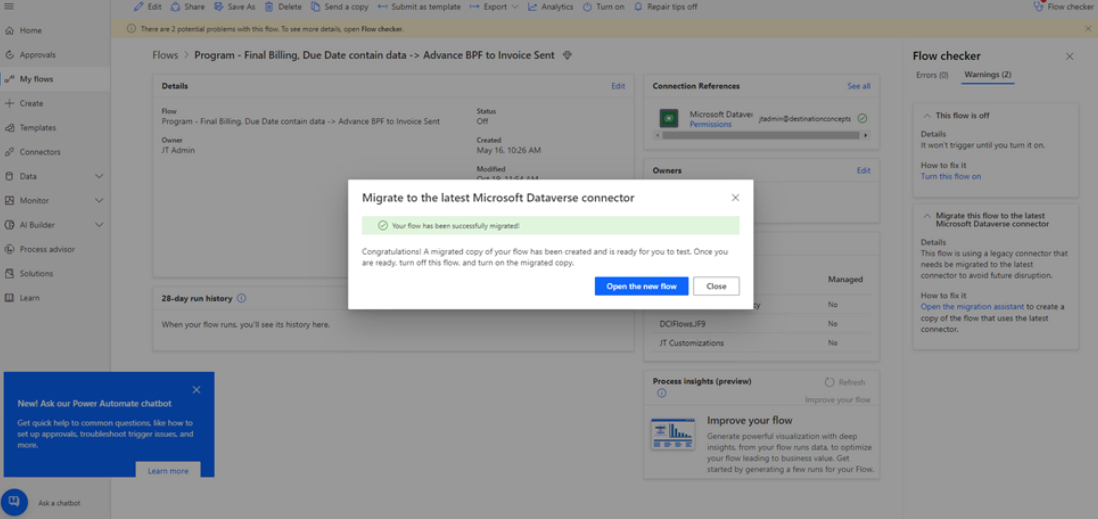The height and width of the screenshot is (519, 1098).
Task: Click the Templates icon in sidebar
Action: point(9,127)
